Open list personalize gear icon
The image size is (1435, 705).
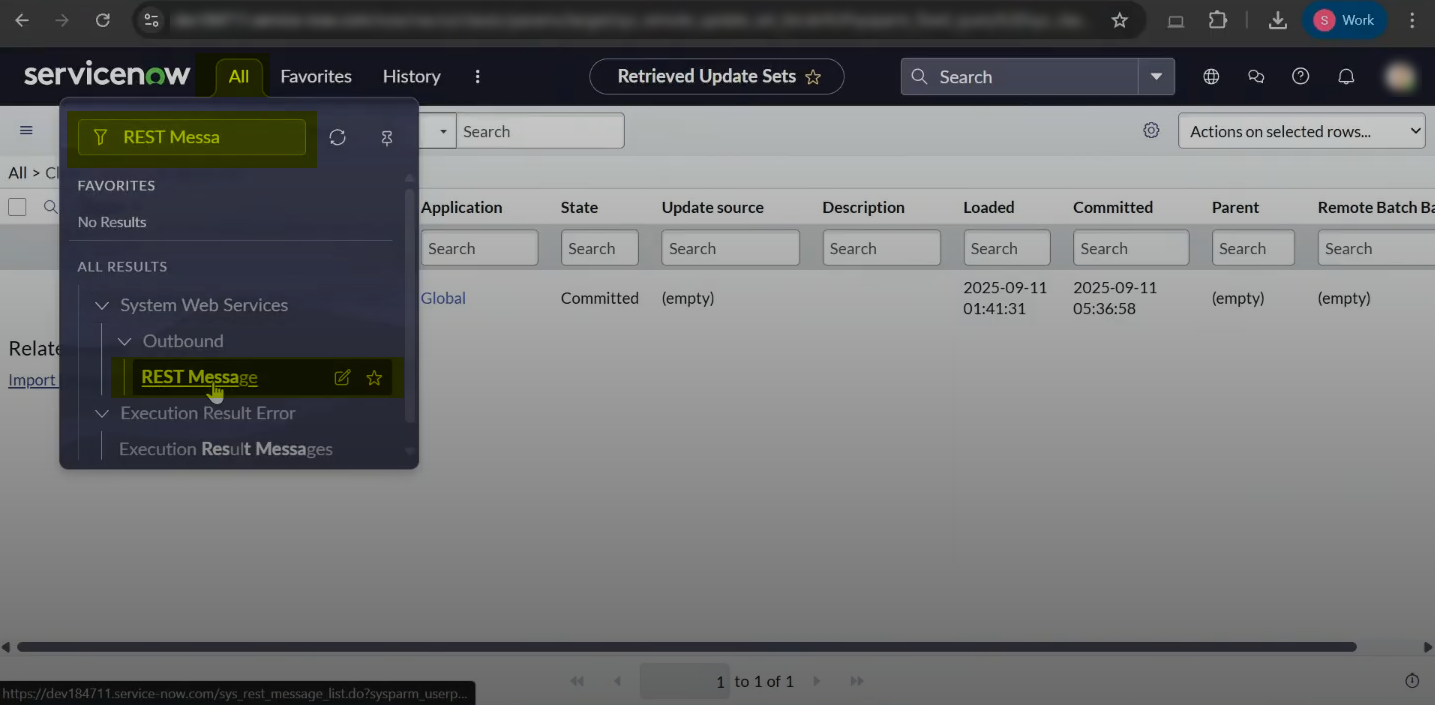1151,130
